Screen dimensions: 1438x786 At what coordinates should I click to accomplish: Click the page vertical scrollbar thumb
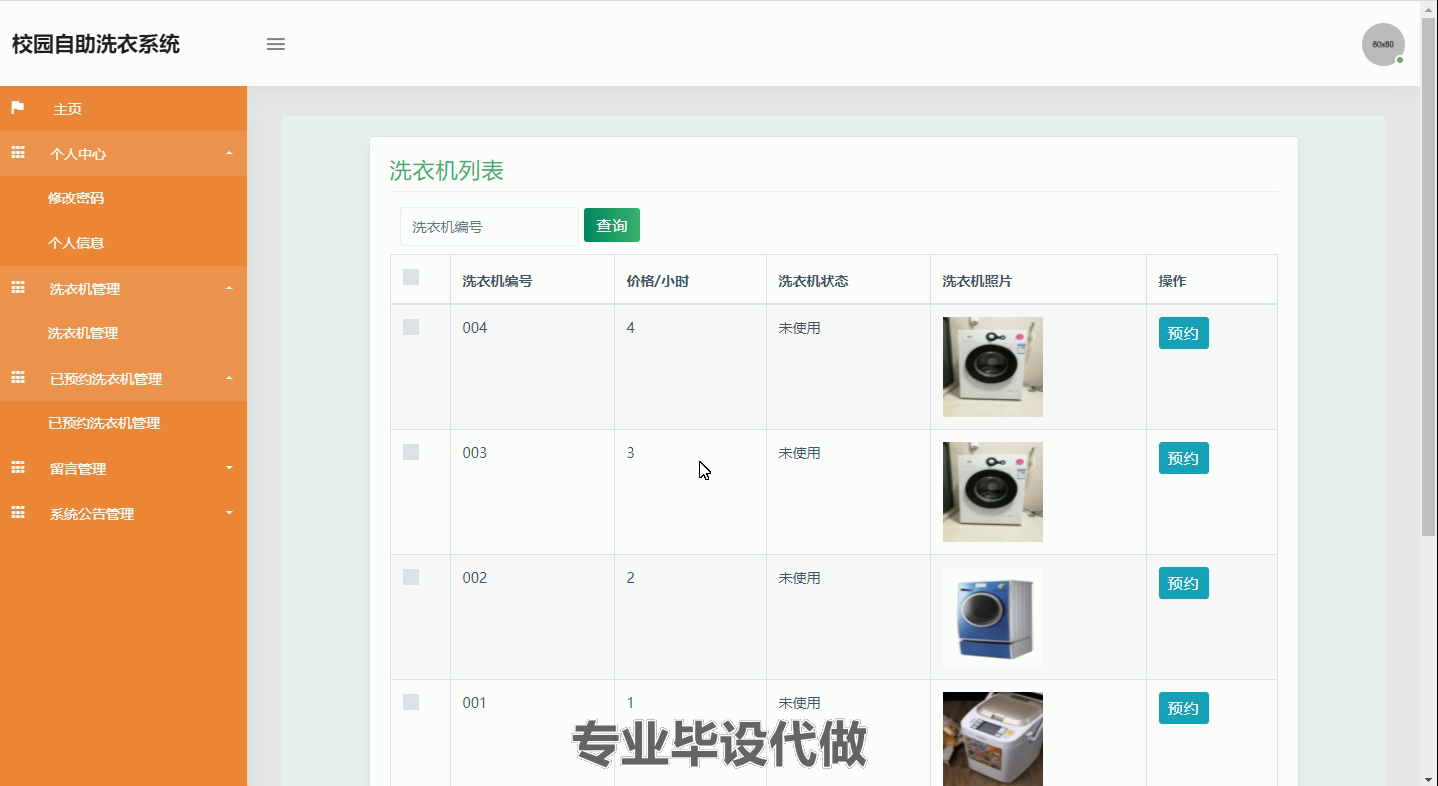1429,277
